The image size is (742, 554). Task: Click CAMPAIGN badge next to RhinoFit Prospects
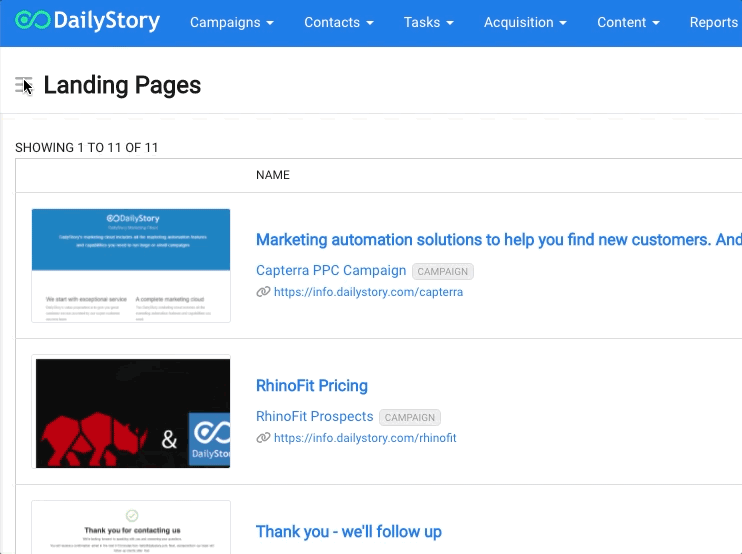(x=410, y=417)
